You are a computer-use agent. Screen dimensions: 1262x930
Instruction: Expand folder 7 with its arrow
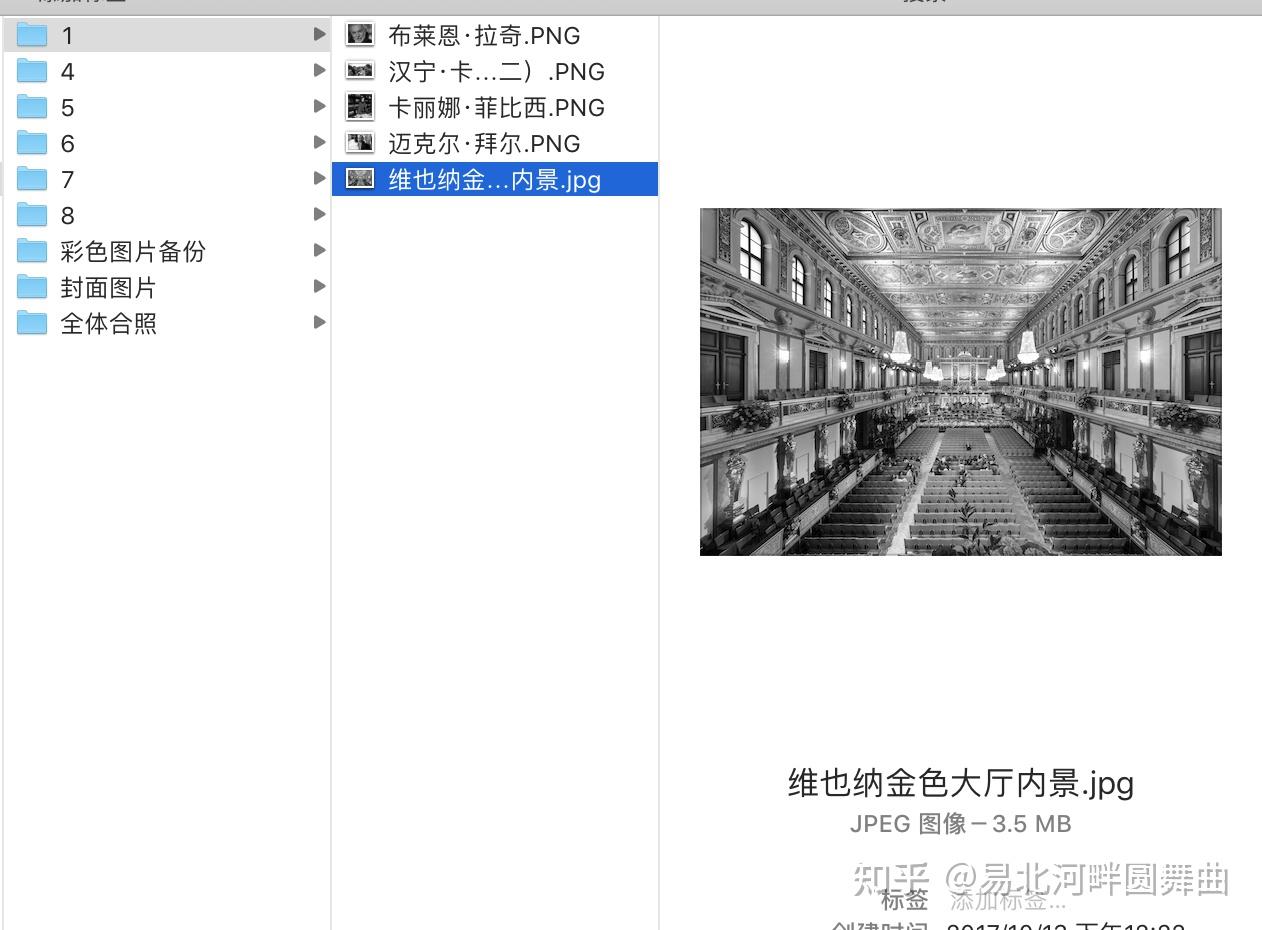(319, 179)
